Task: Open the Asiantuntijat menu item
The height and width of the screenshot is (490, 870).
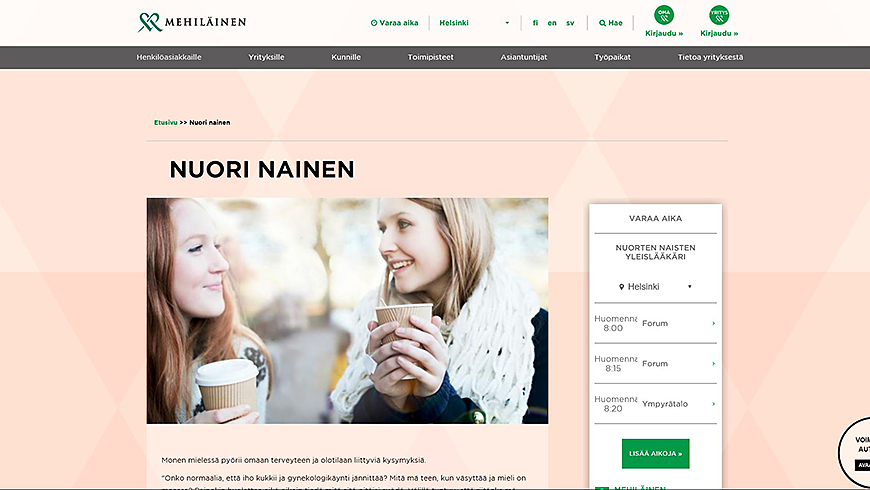Action: click(x=524, y=57)
